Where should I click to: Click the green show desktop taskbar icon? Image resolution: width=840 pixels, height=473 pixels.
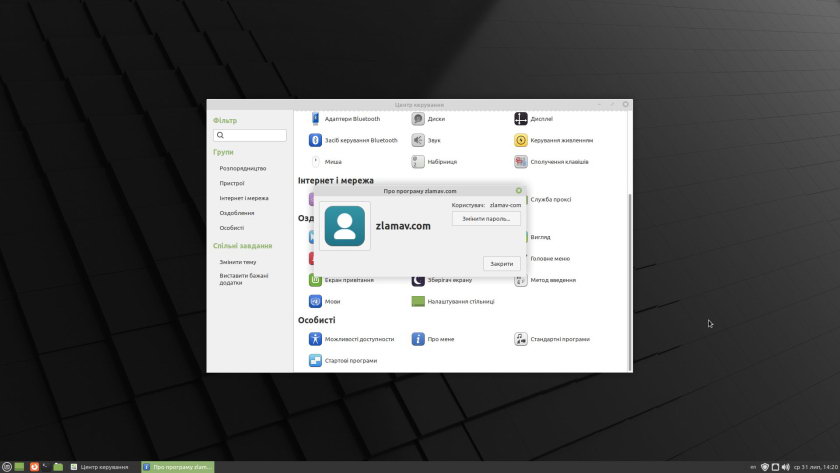coord(19,467)
